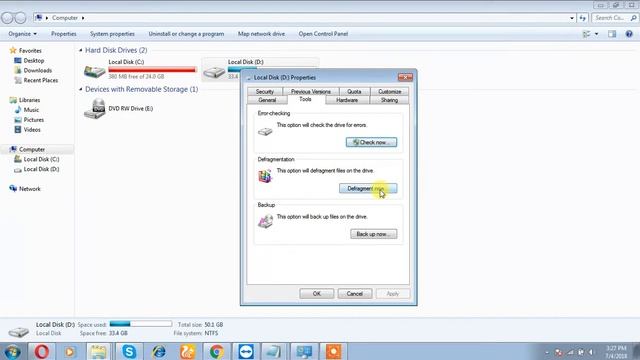The height and width of the screenshot is (360, 640).
Task: Toggle the preview pane icon
Action: tap(612, 34)
